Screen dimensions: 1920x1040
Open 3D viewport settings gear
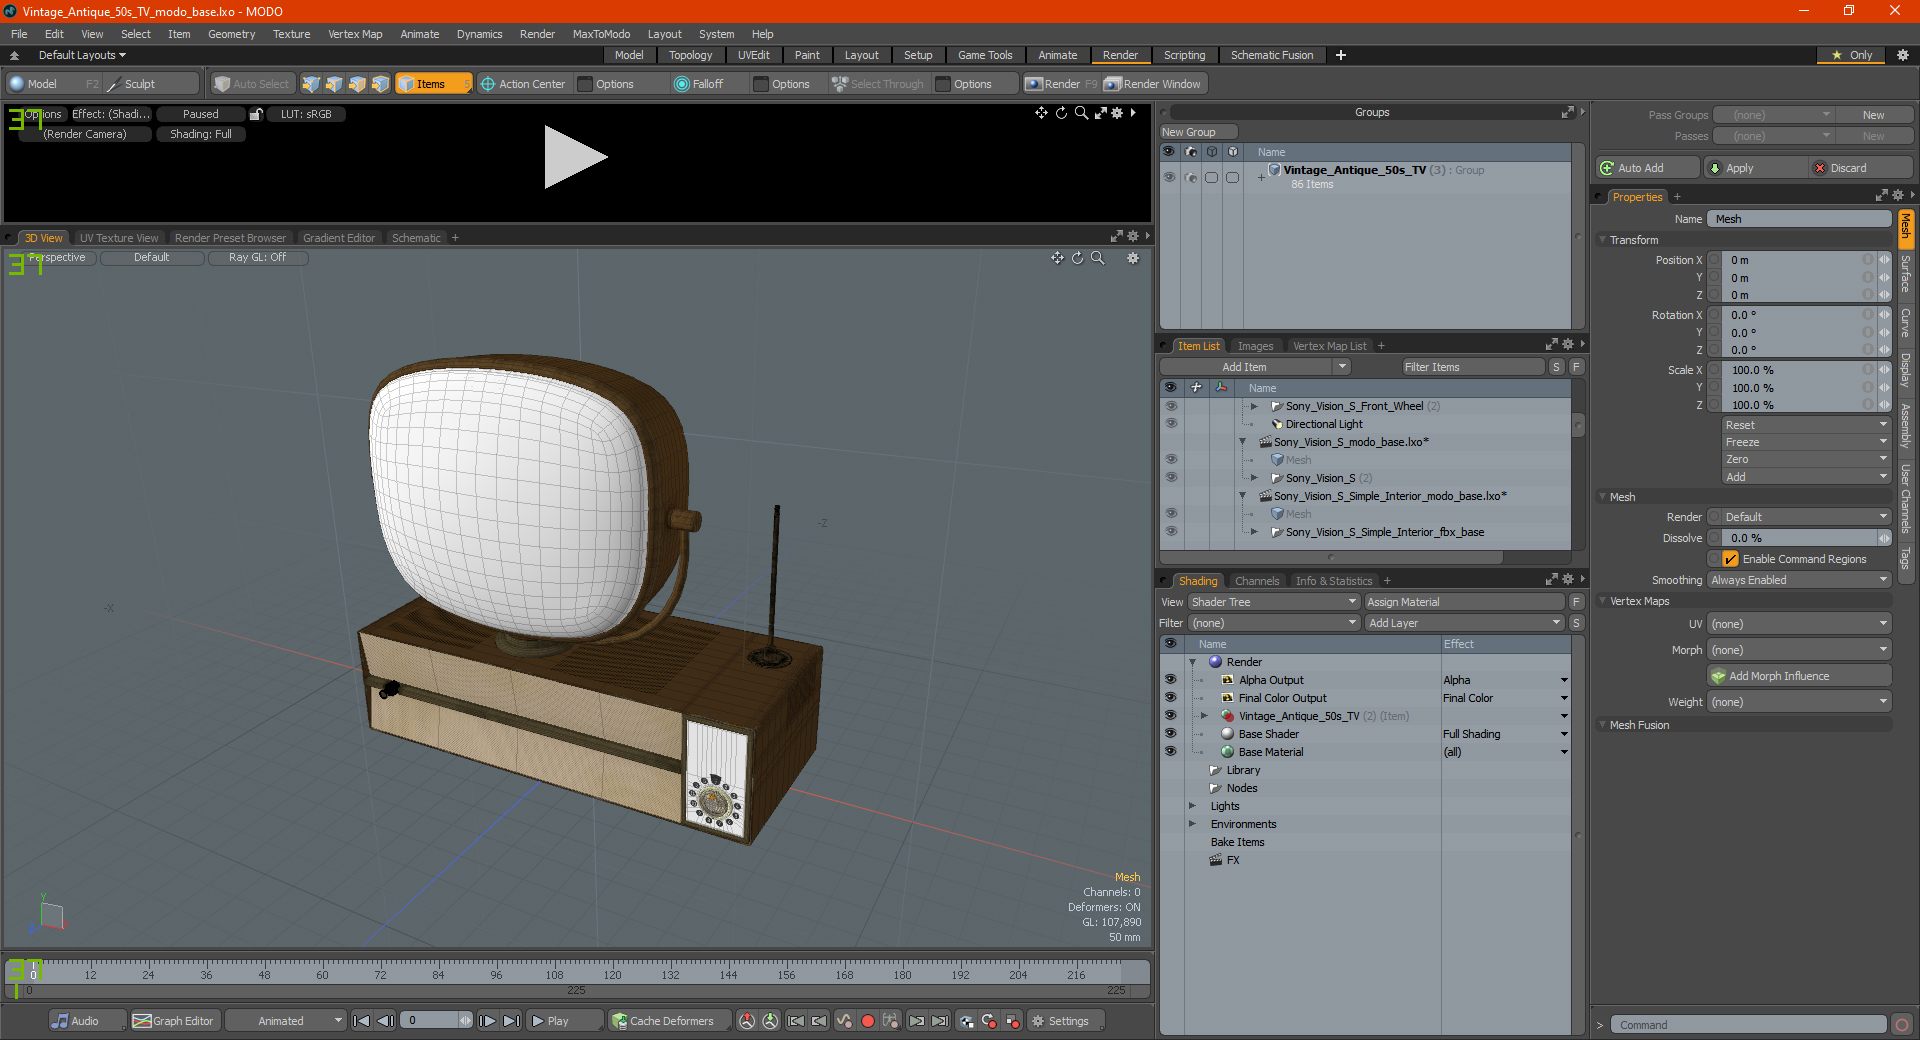[1133, 258]
